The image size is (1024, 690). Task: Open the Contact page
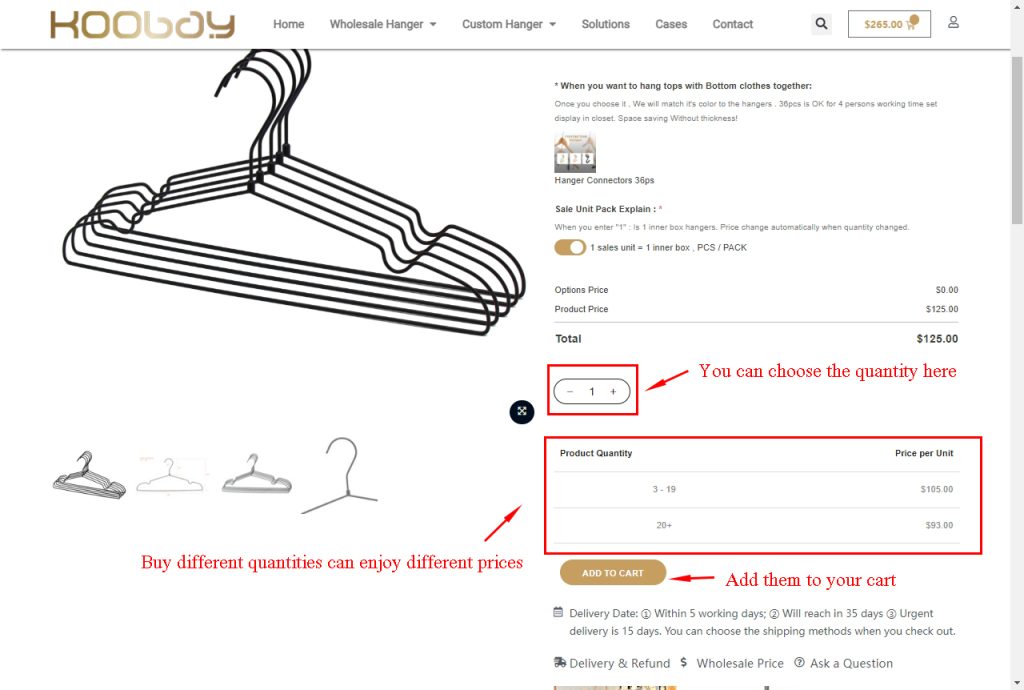[732, 24]
